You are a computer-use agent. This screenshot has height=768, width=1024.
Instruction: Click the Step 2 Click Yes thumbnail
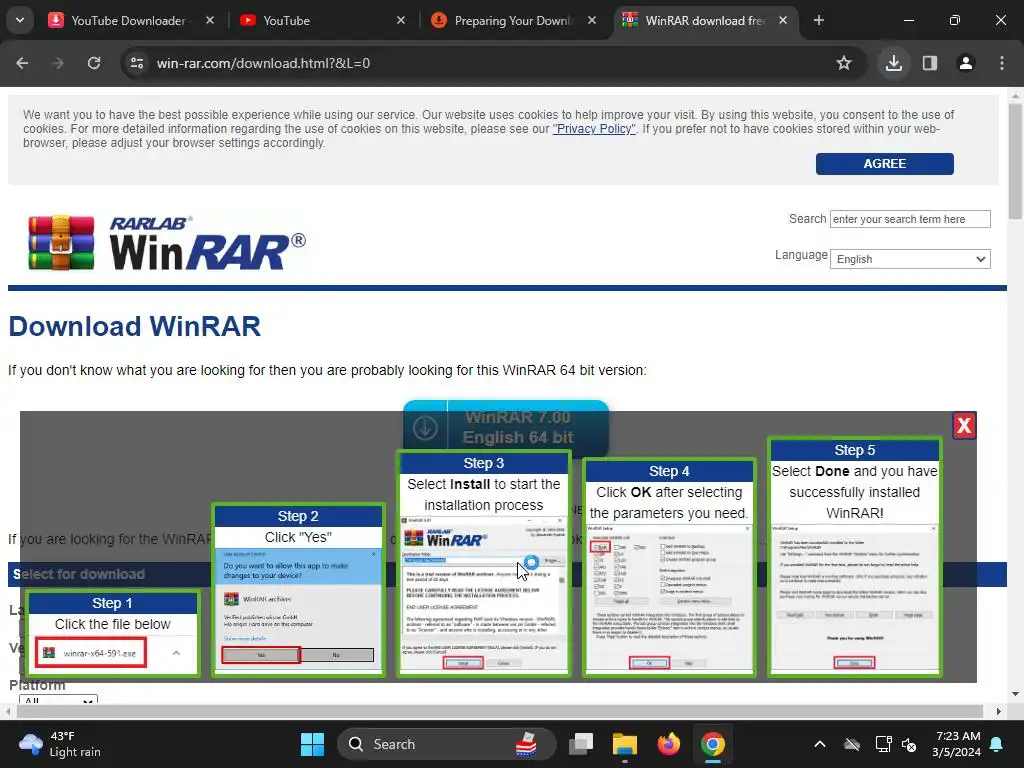pyautogui.click(x=298, y=590)
